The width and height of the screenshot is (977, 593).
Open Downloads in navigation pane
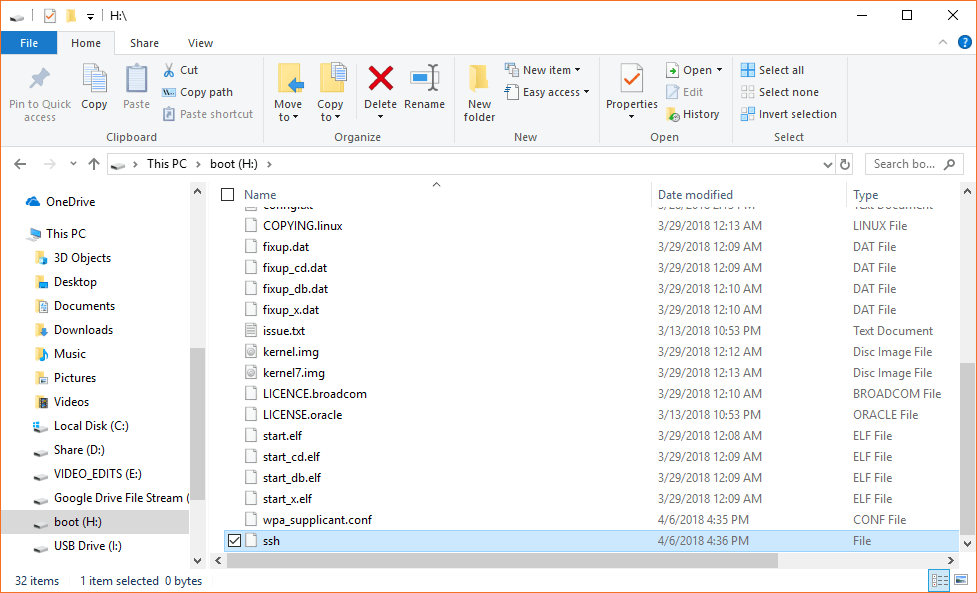[83, 330]
